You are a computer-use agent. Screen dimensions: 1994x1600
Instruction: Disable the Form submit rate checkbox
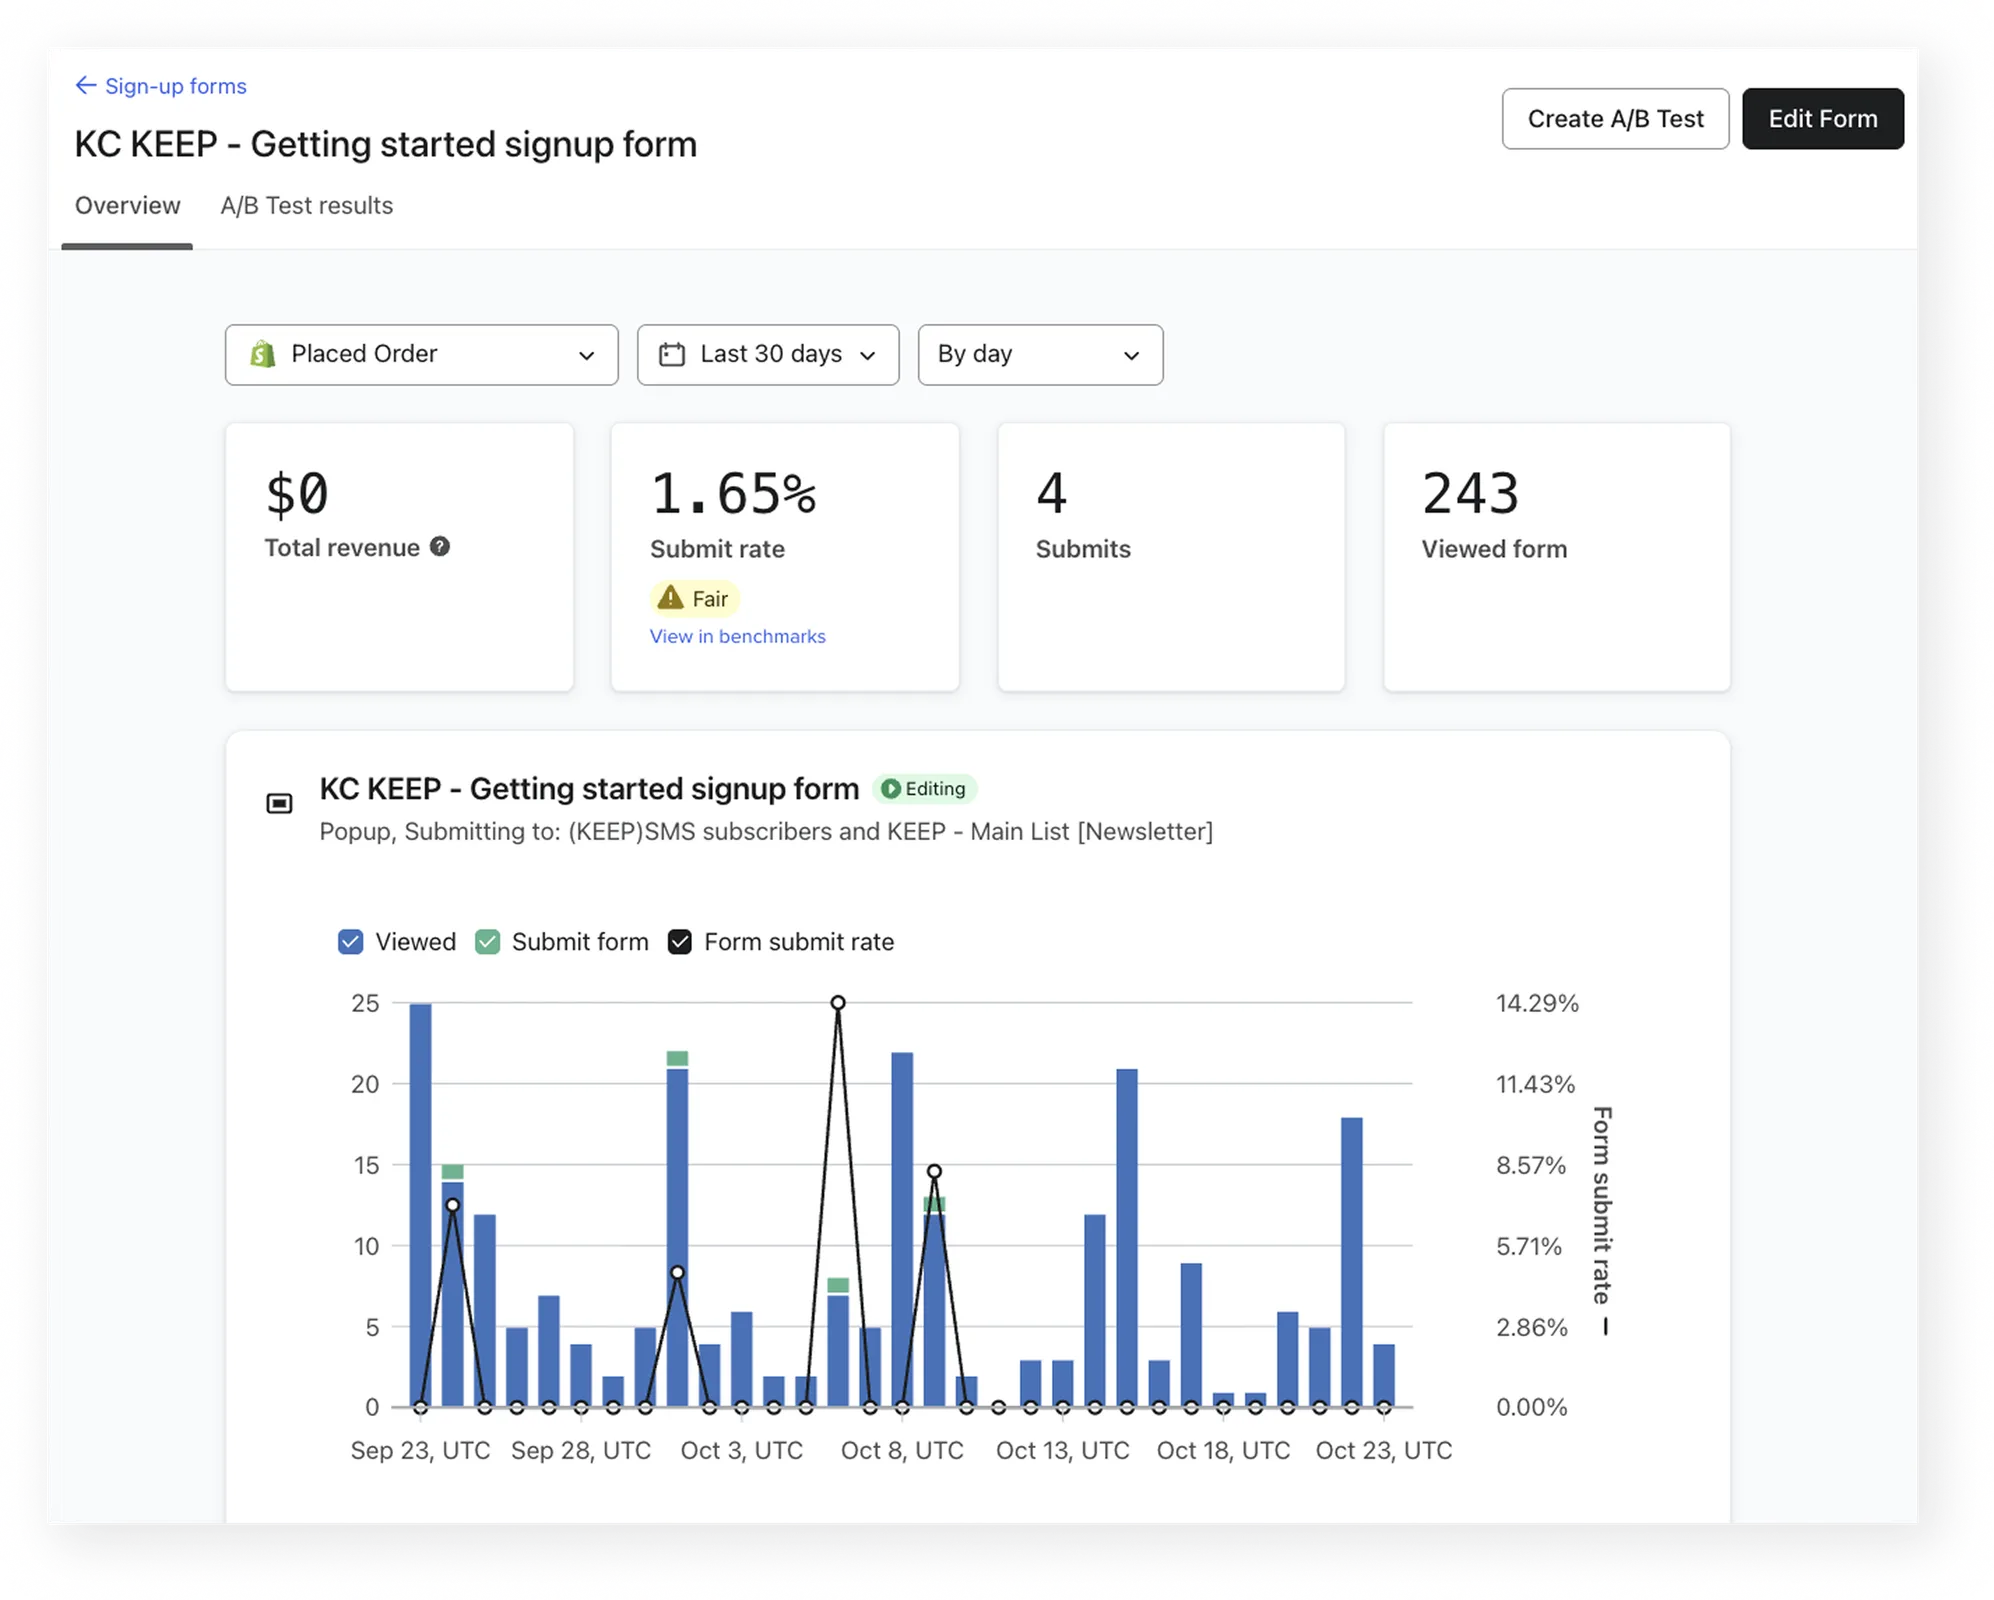coord(680,942)
